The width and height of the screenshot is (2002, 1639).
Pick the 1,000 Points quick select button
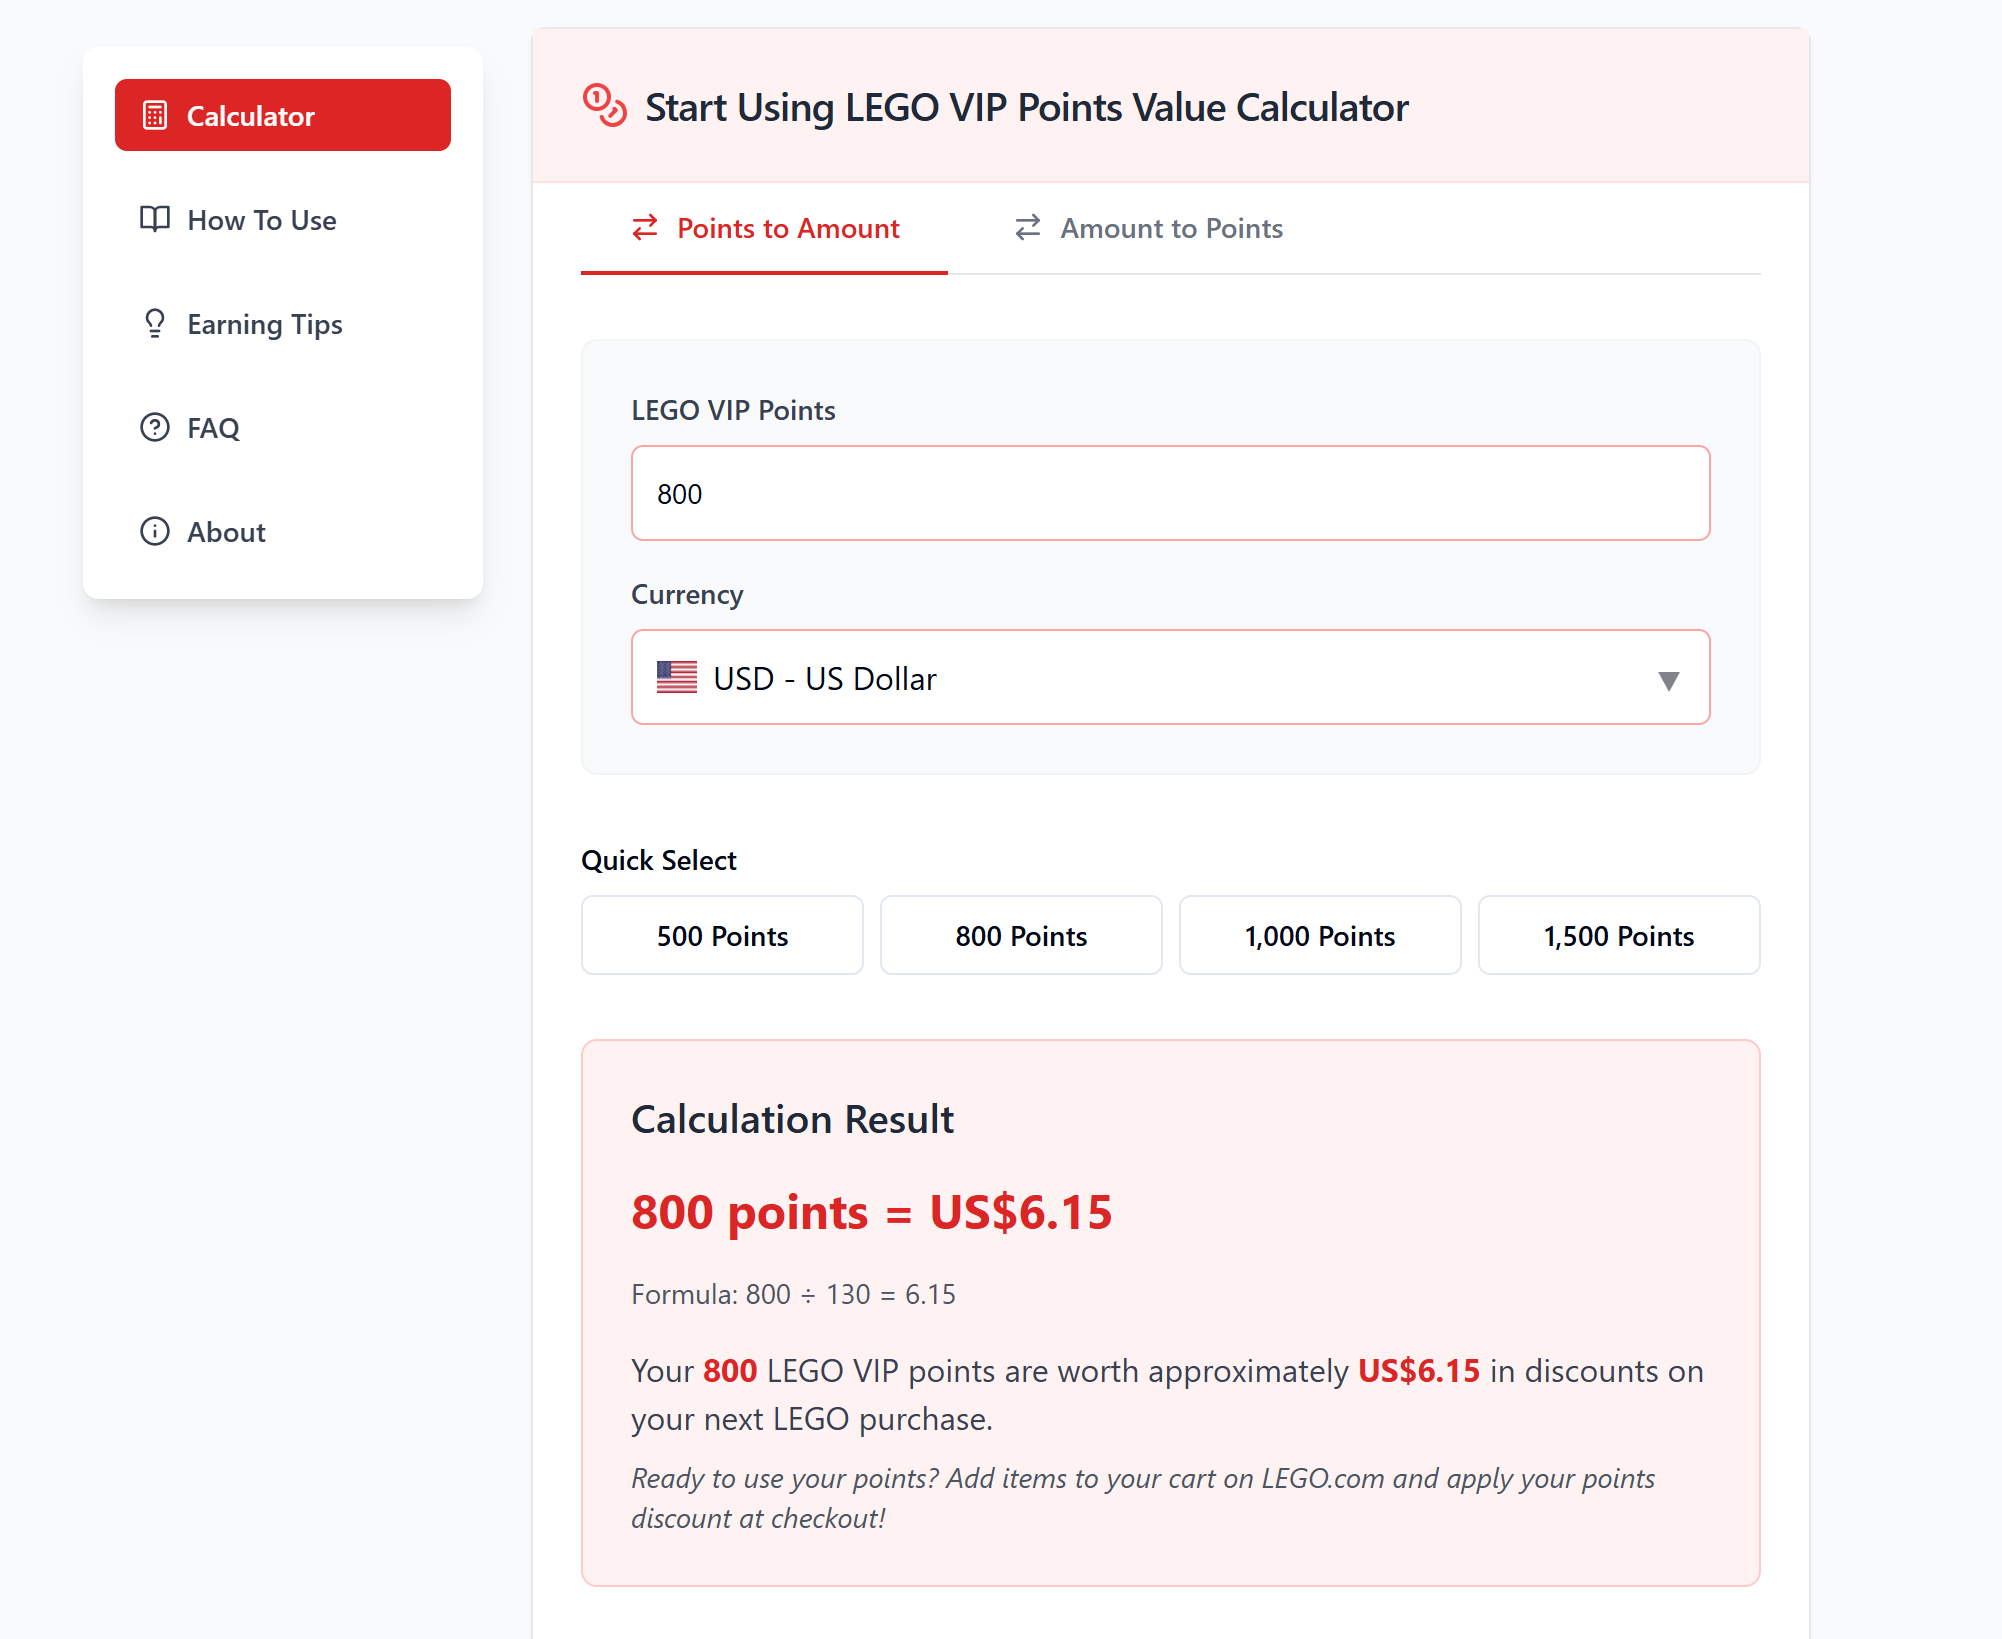point(1320,935)
